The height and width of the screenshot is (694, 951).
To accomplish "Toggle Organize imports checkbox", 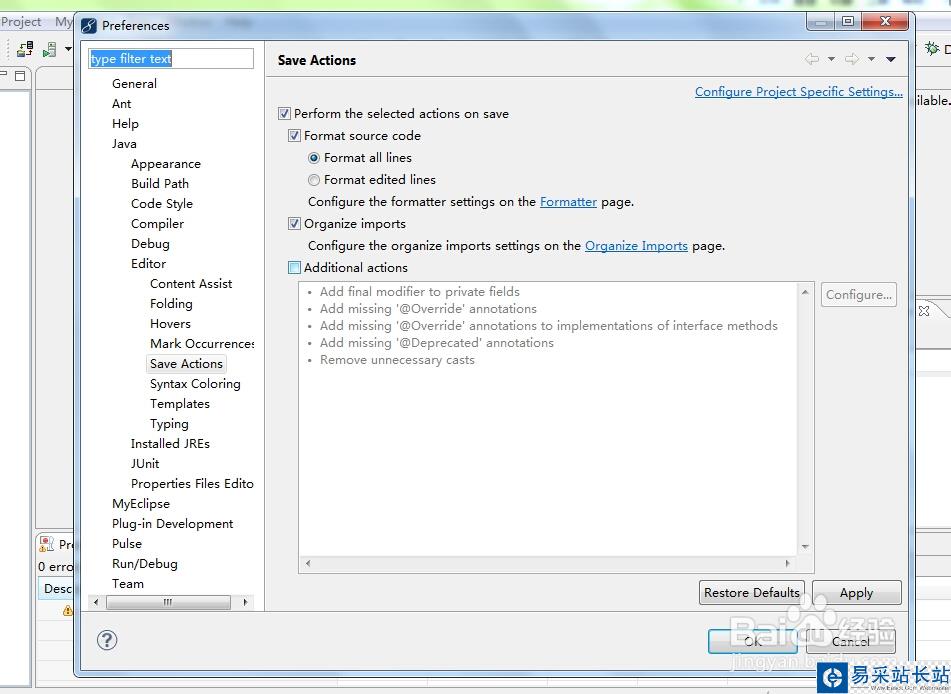I will tap(294, 223).
